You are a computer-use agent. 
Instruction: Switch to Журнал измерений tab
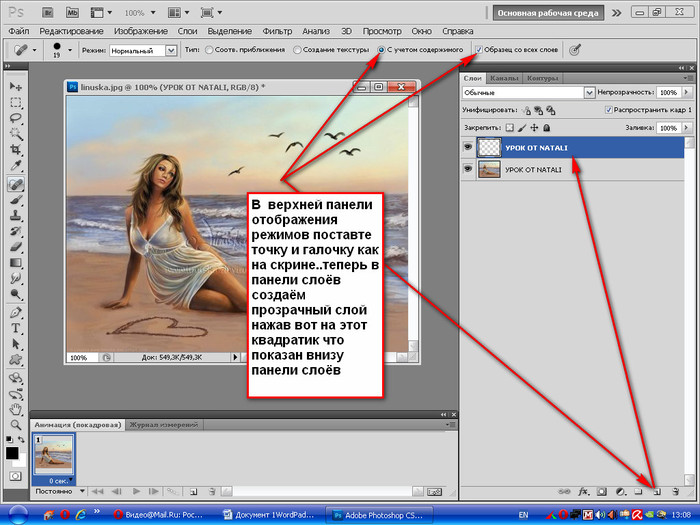[163, 425]
